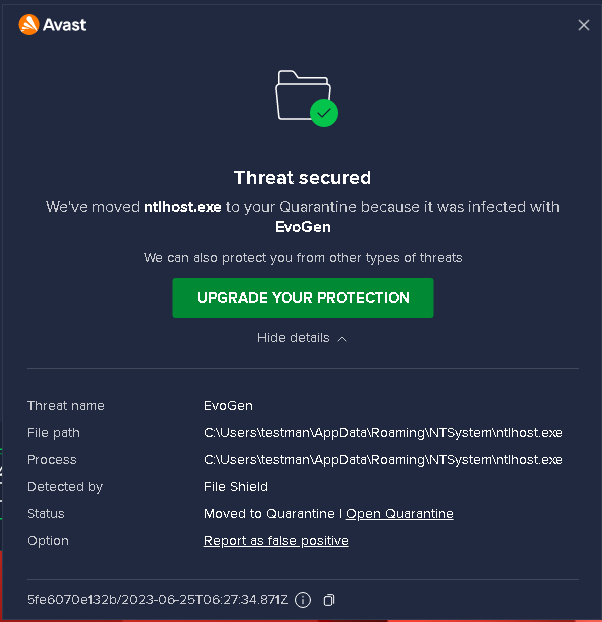602x622 pixels.
Task: Click the File Shield detection value
Action: pyautogui.click(x=236, y=487)
